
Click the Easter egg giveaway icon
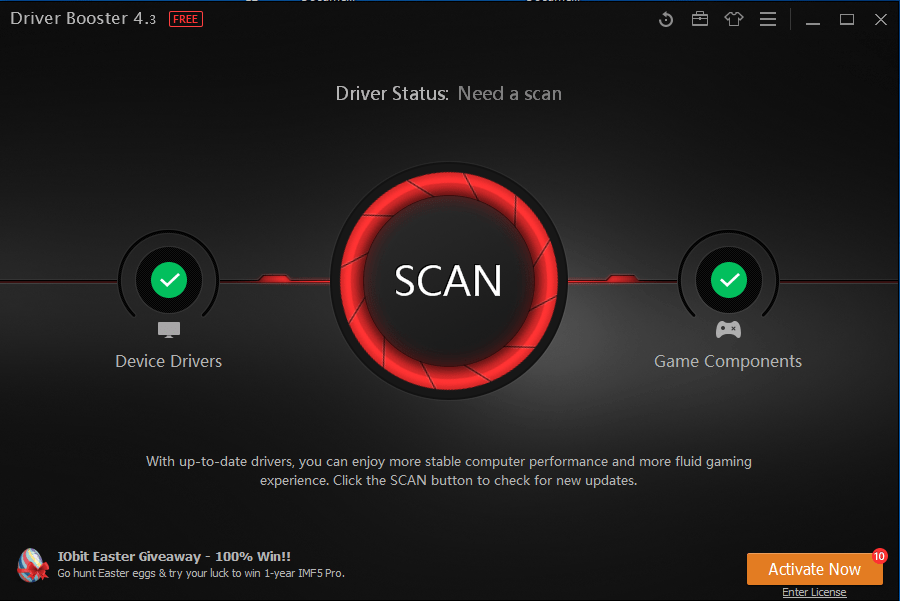[x=33, y=565]
